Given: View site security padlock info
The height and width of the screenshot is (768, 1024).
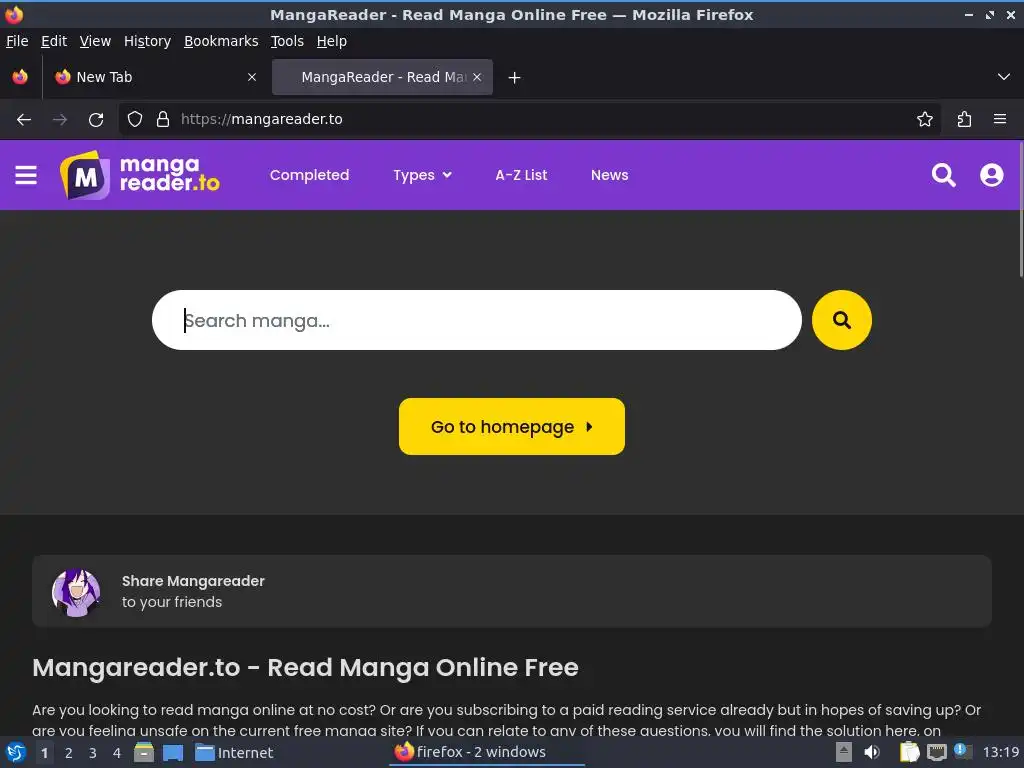Looking at the screenshot, I should [163, 120].
